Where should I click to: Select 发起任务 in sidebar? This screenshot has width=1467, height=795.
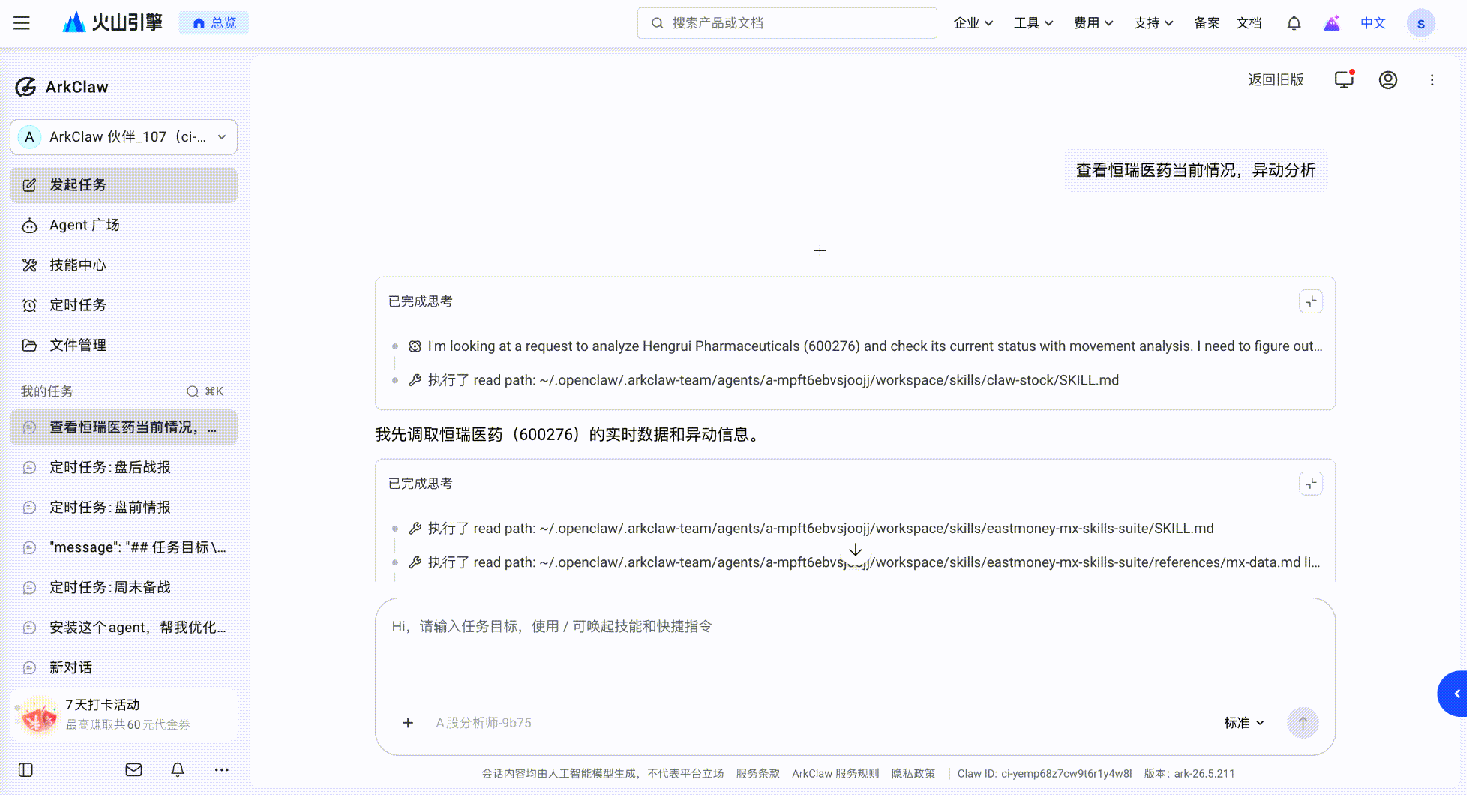point(124,185)
